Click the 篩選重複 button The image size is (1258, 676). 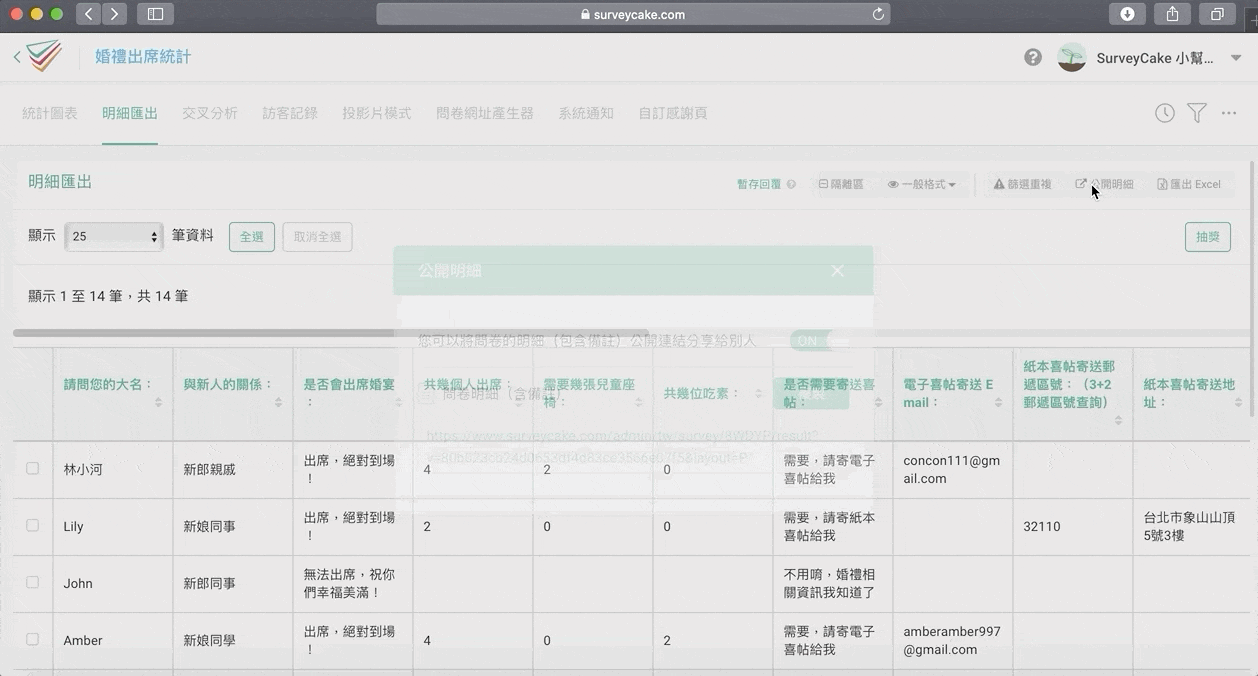tap(1022, 184)
